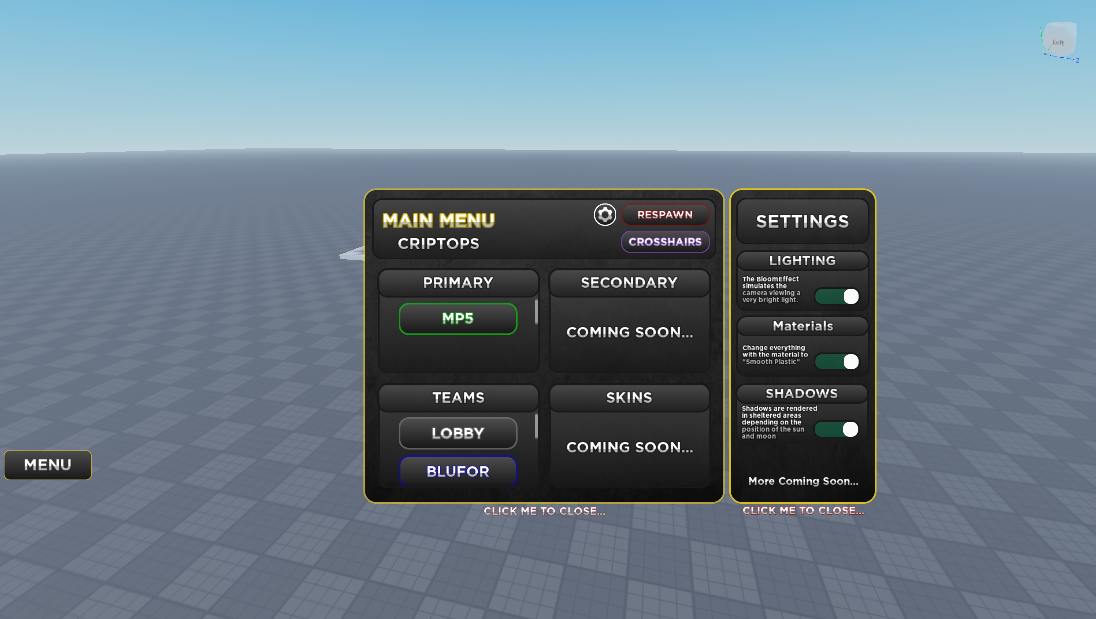Click the TEAMS section header

458,397
